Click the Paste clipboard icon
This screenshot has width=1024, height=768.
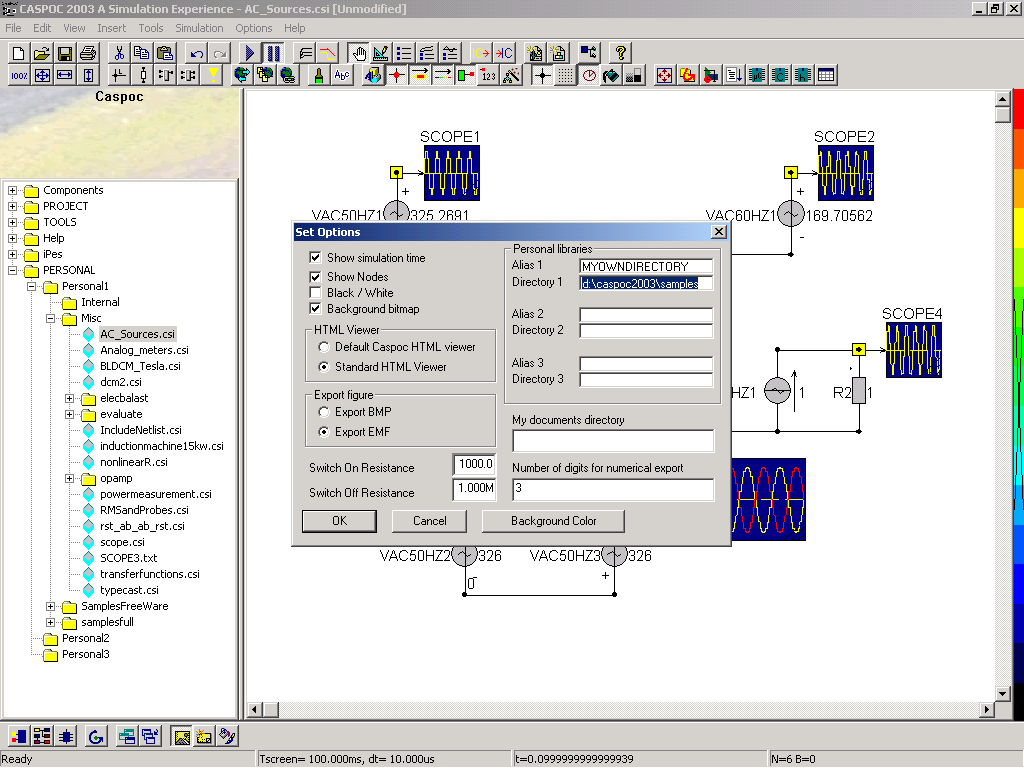(x=165, y=53)
